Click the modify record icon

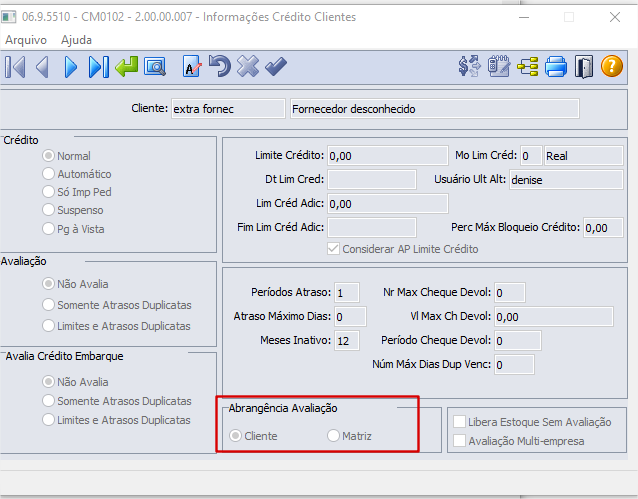(192, 66)
